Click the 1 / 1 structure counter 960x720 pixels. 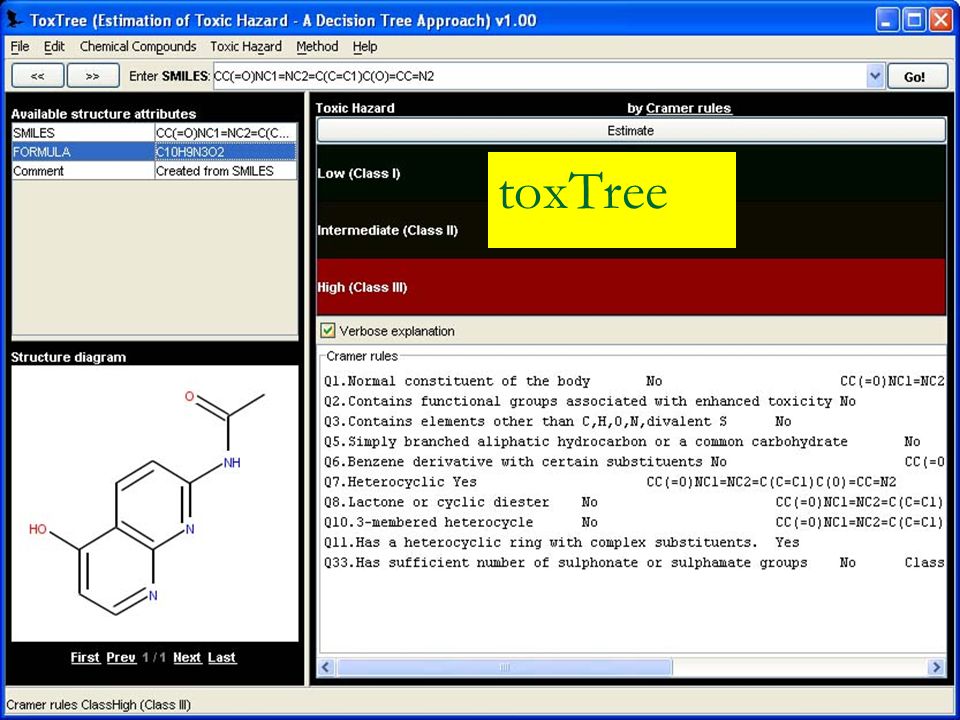tap(154, 658)
